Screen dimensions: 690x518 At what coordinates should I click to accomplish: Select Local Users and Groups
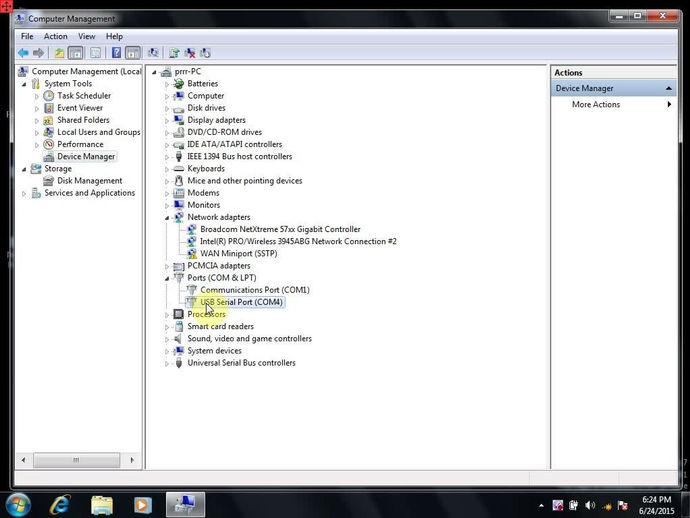tap(99, 132)
